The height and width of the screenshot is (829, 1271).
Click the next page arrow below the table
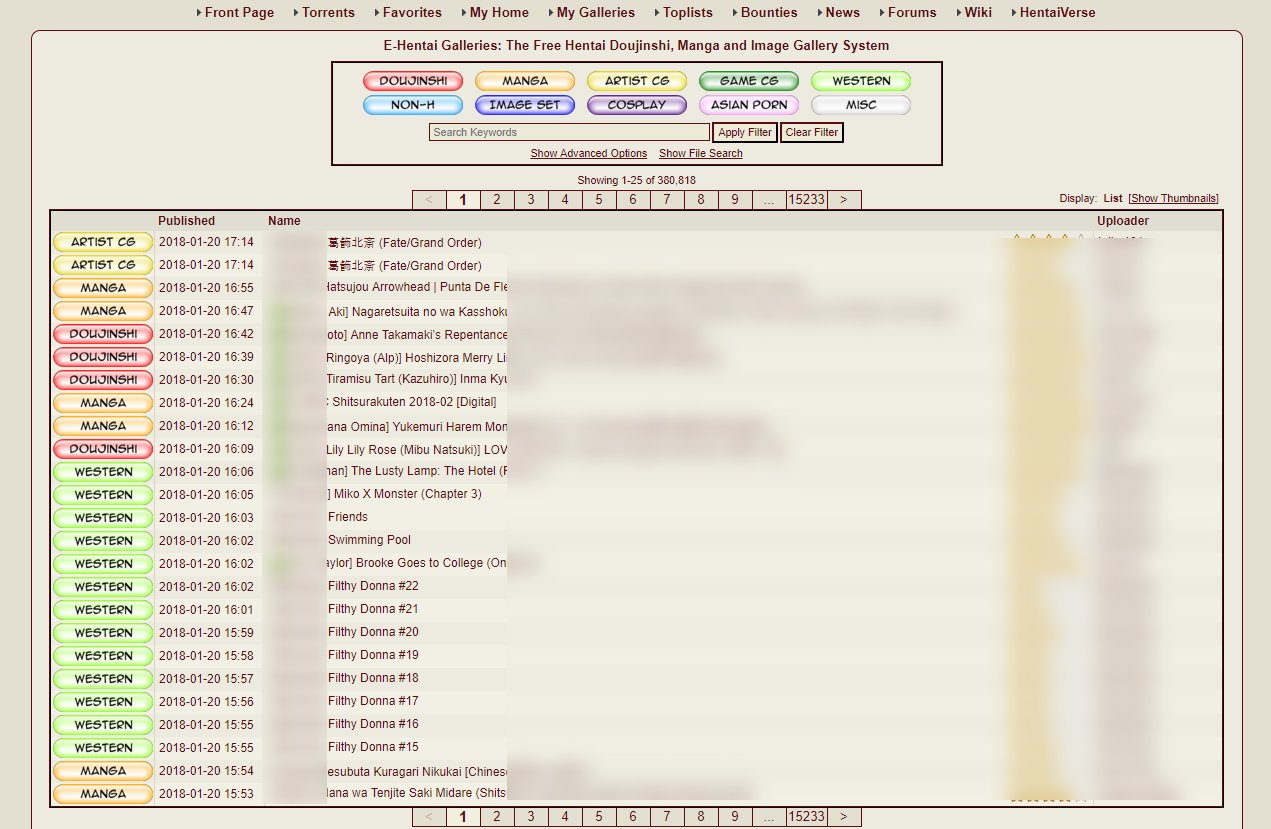(844, 817)
